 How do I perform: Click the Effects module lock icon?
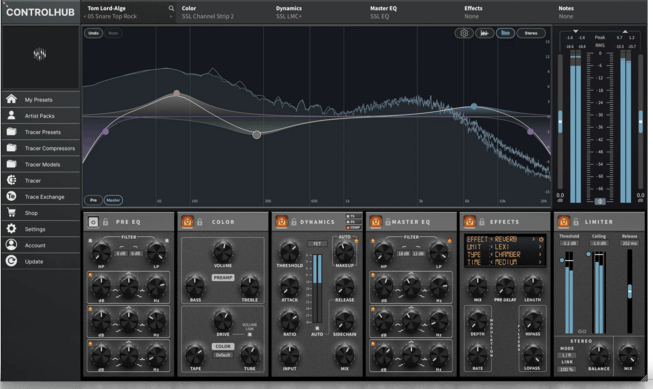pos(482,222)
